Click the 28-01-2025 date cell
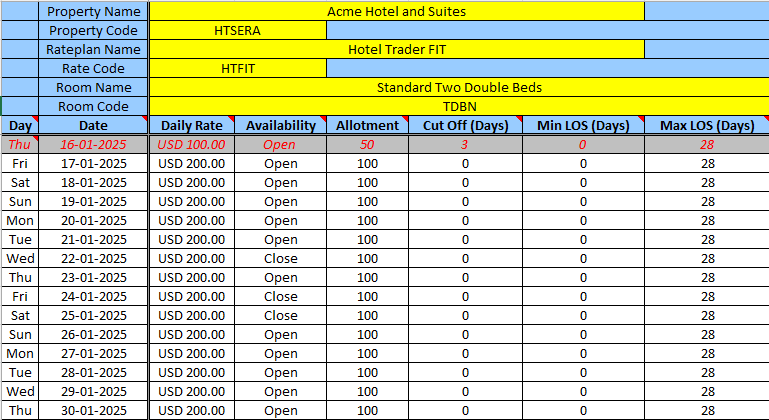This screenshot has width=769, height=420. (93, 372)
